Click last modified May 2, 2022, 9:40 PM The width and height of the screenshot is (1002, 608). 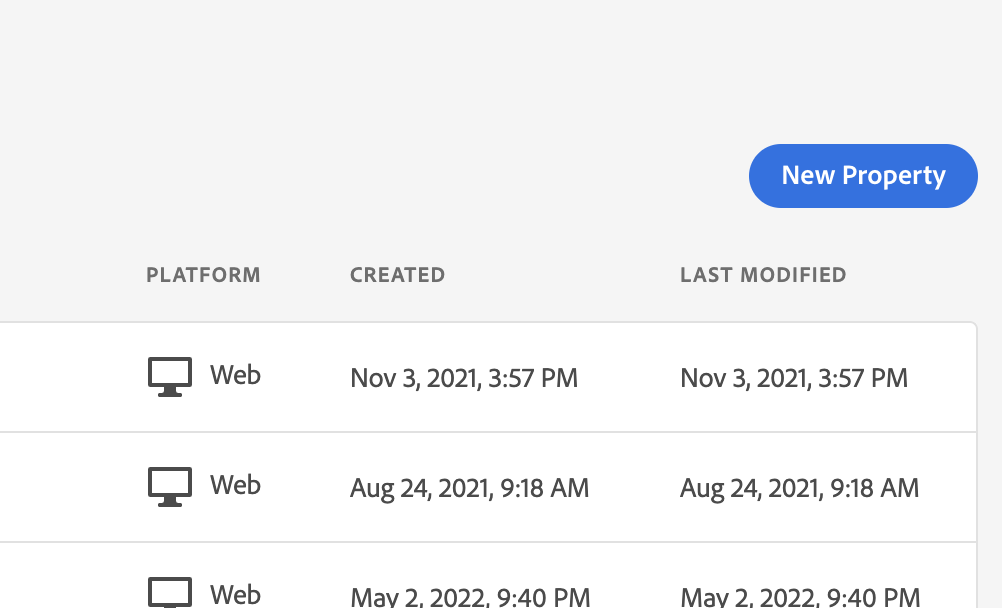click(x=800, y=597)
